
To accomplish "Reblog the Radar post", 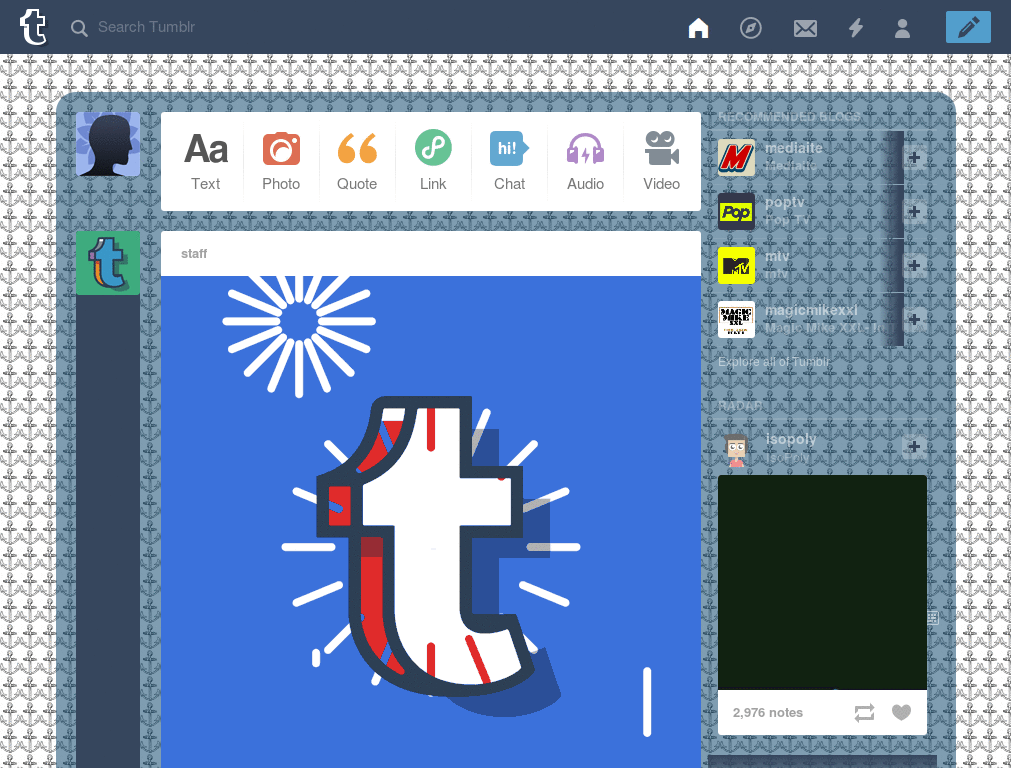I will click(864, 712).
